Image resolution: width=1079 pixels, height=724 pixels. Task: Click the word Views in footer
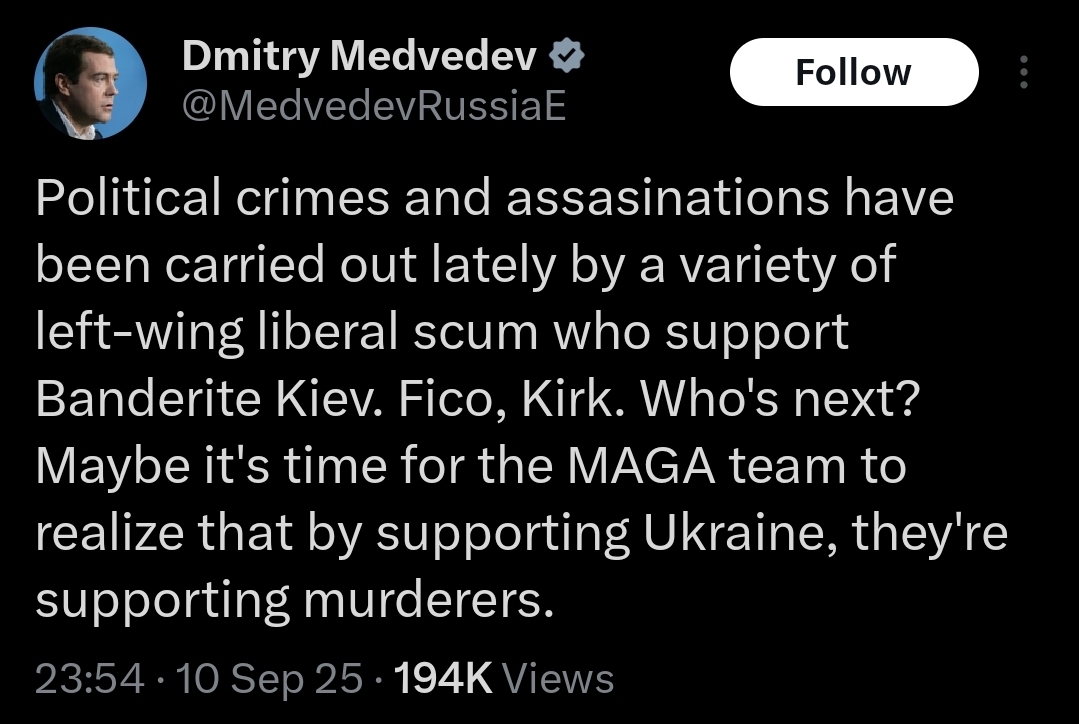tap(558, 679)
